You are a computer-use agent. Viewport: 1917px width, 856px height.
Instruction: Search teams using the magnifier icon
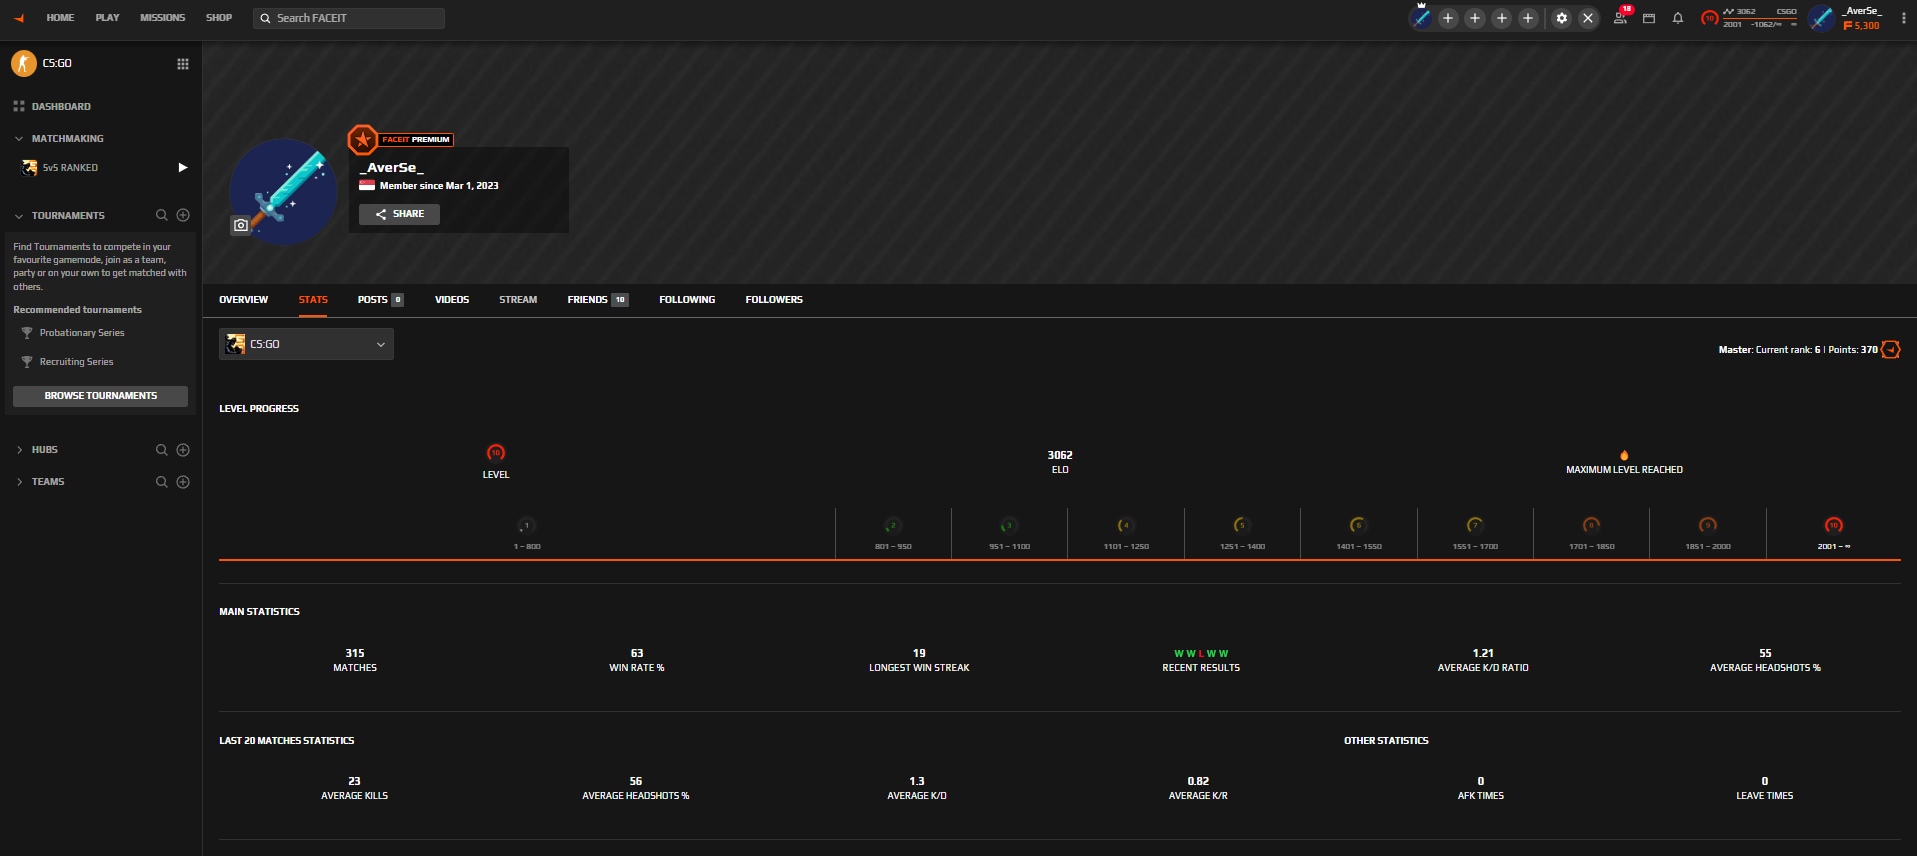(x=161, y=482)
